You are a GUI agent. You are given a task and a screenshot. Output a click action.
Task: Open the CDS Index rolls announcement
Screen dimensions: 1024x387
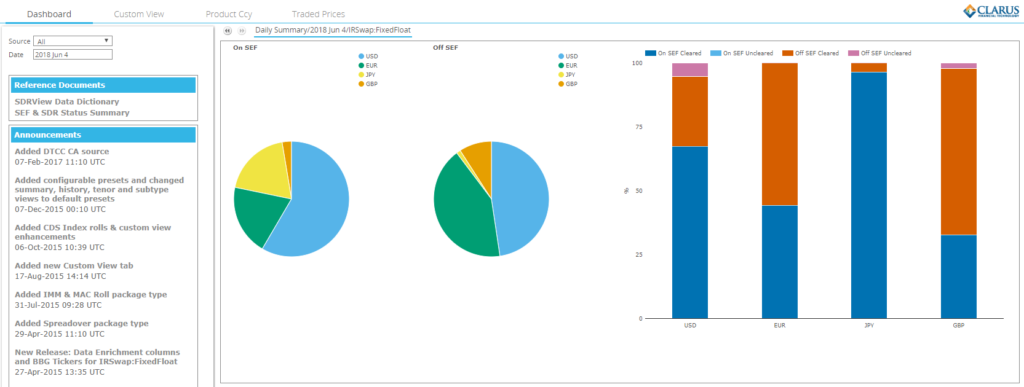pos(93,232)
